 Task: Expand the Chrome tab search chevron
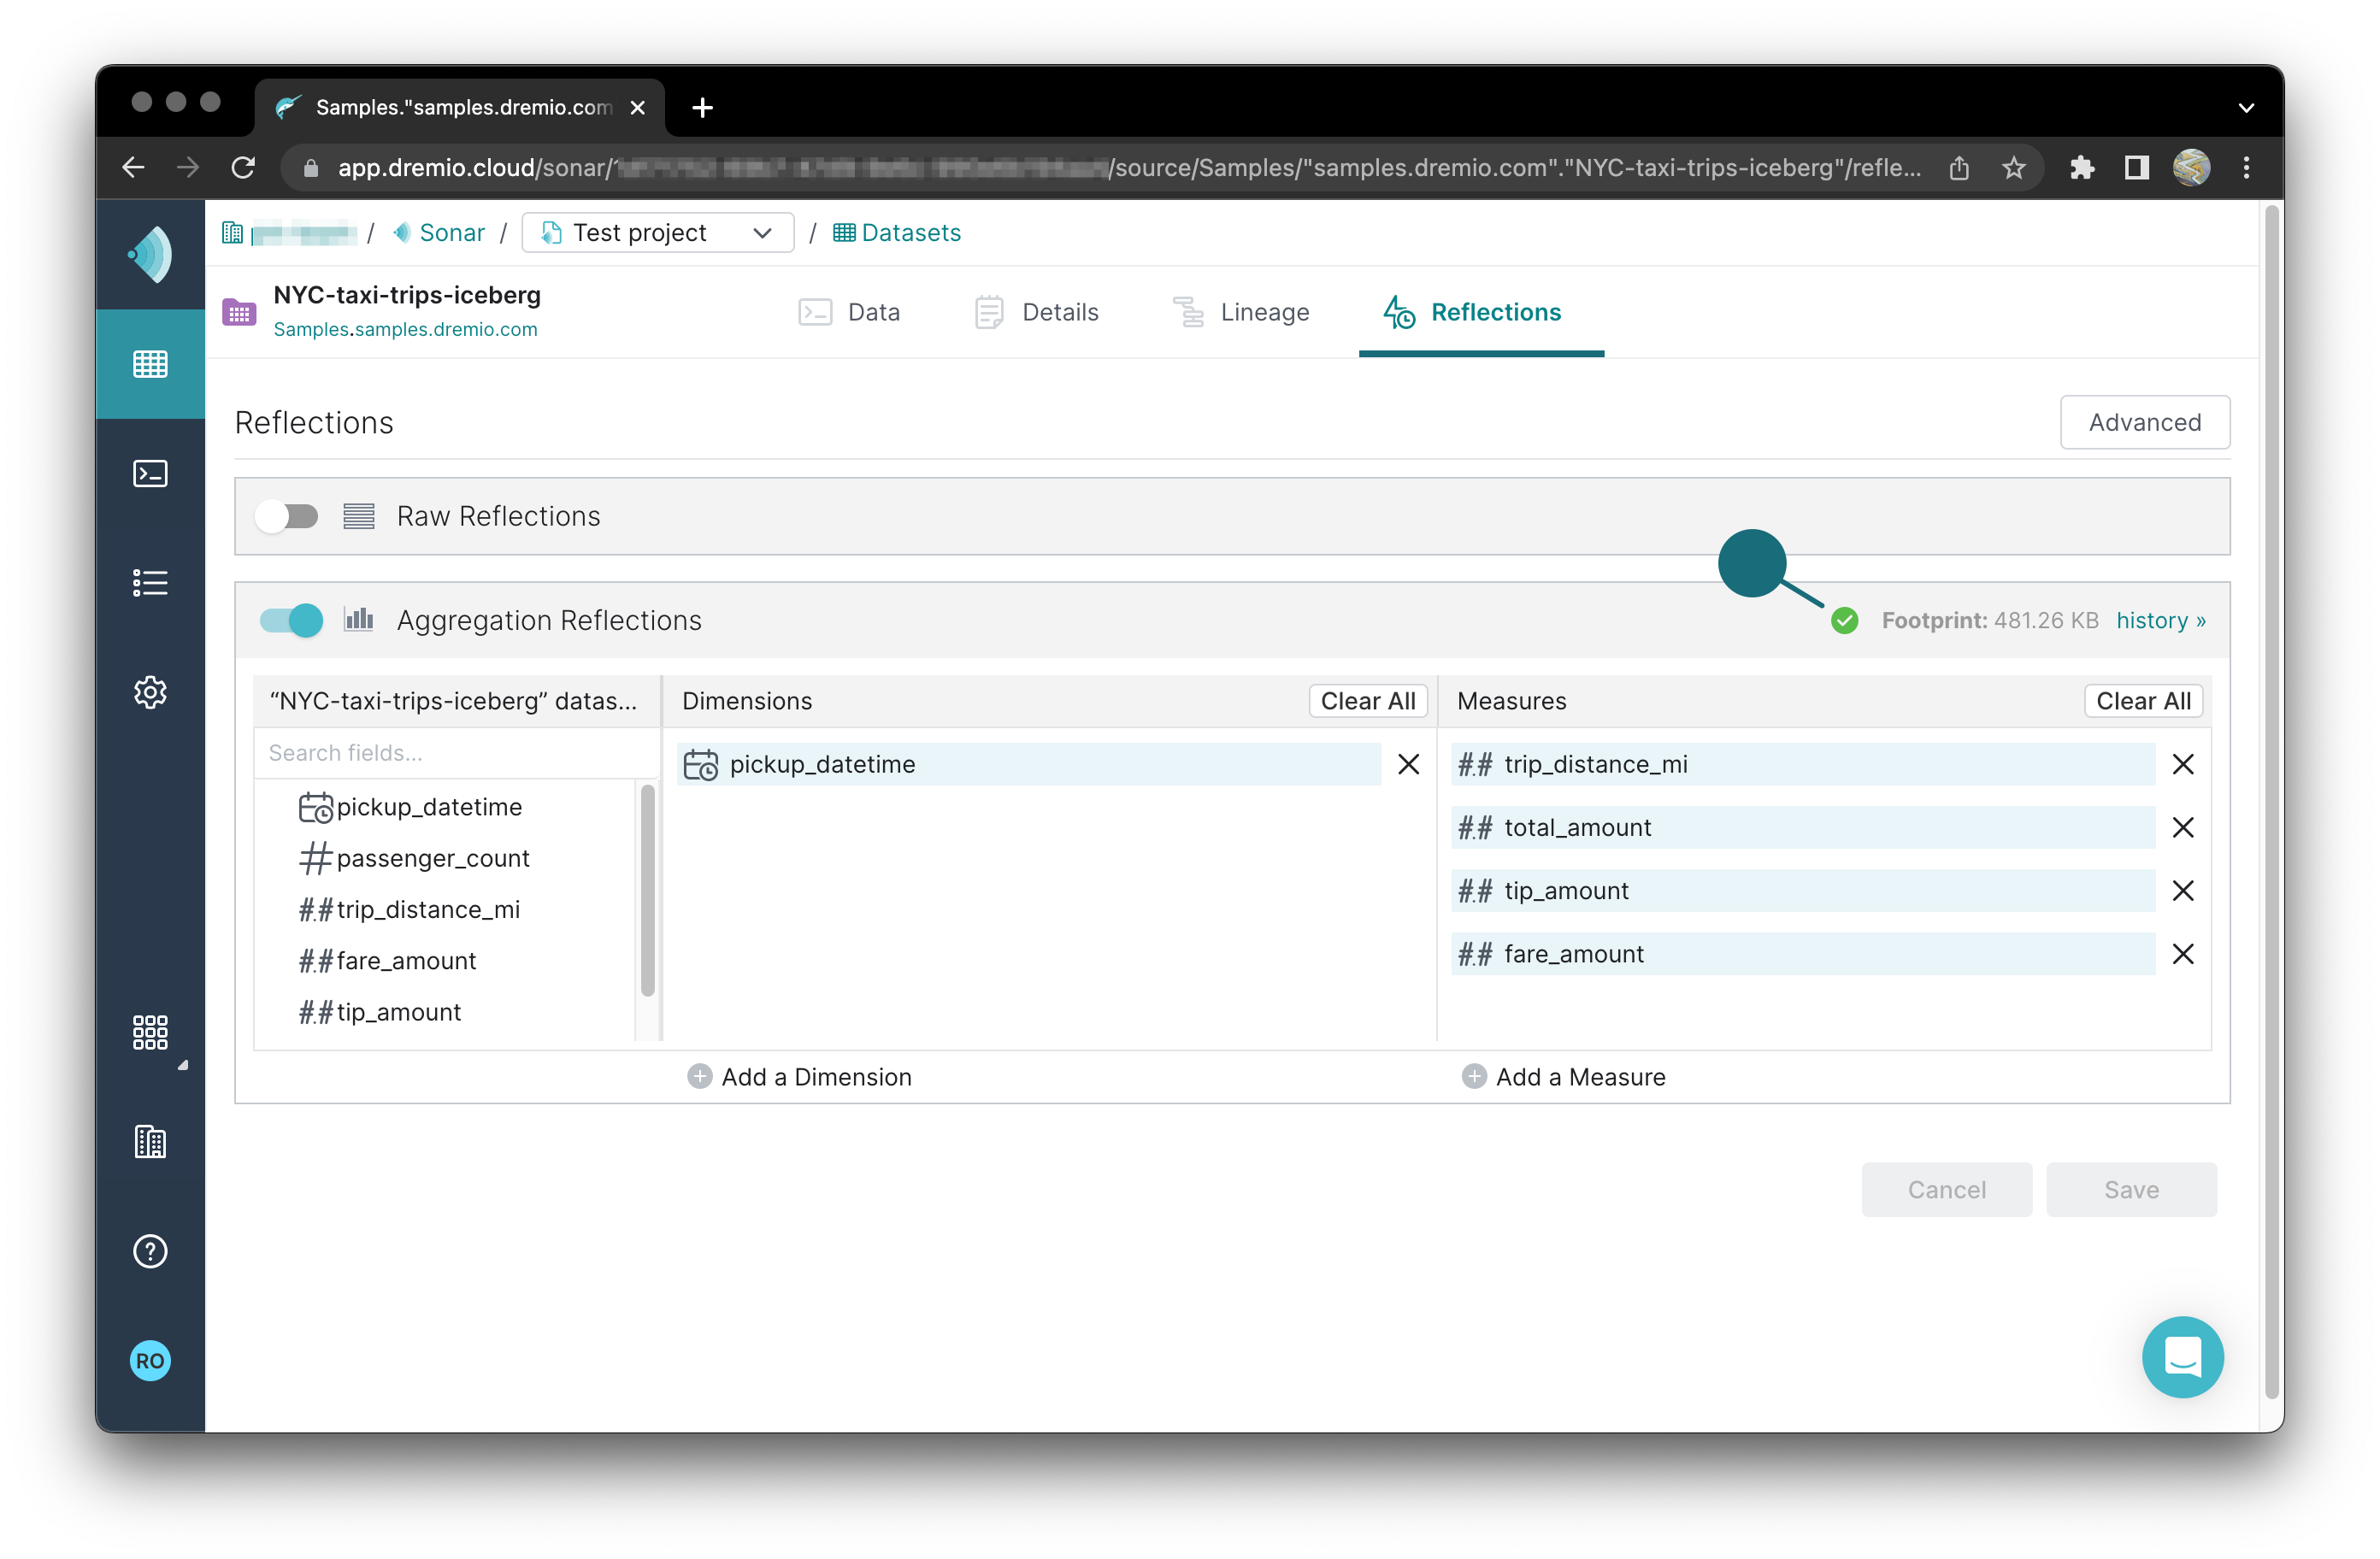[x=2245, y=108]
